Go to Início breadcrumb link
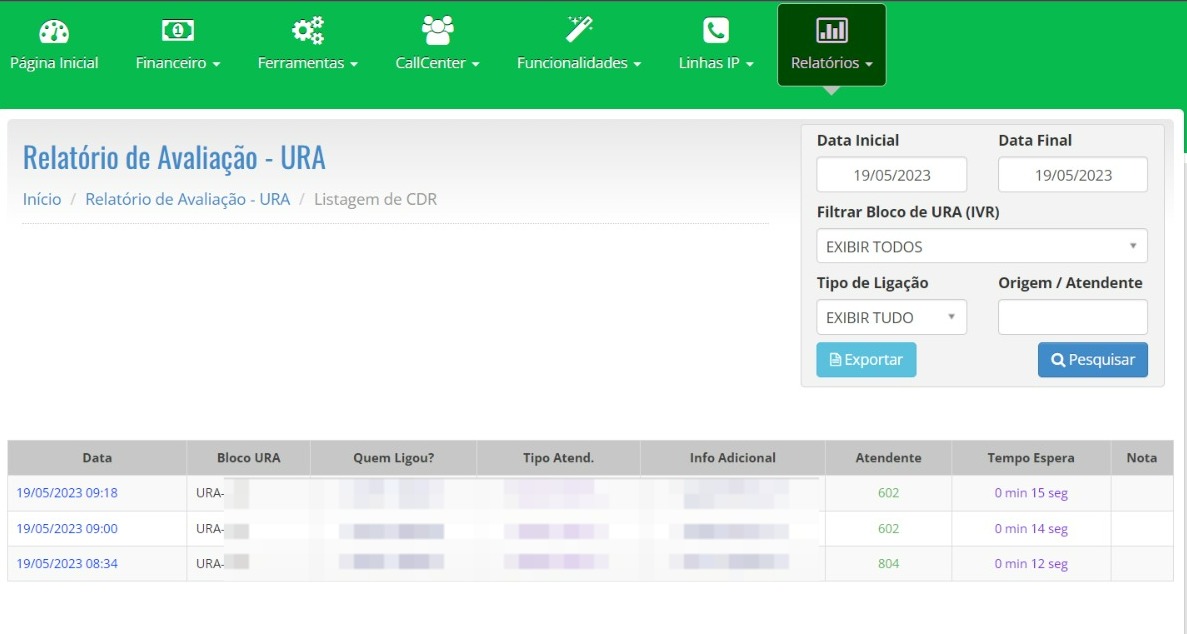Image resolution: width=1187 pixels, height=634 pixels. (x=42, y=199)
